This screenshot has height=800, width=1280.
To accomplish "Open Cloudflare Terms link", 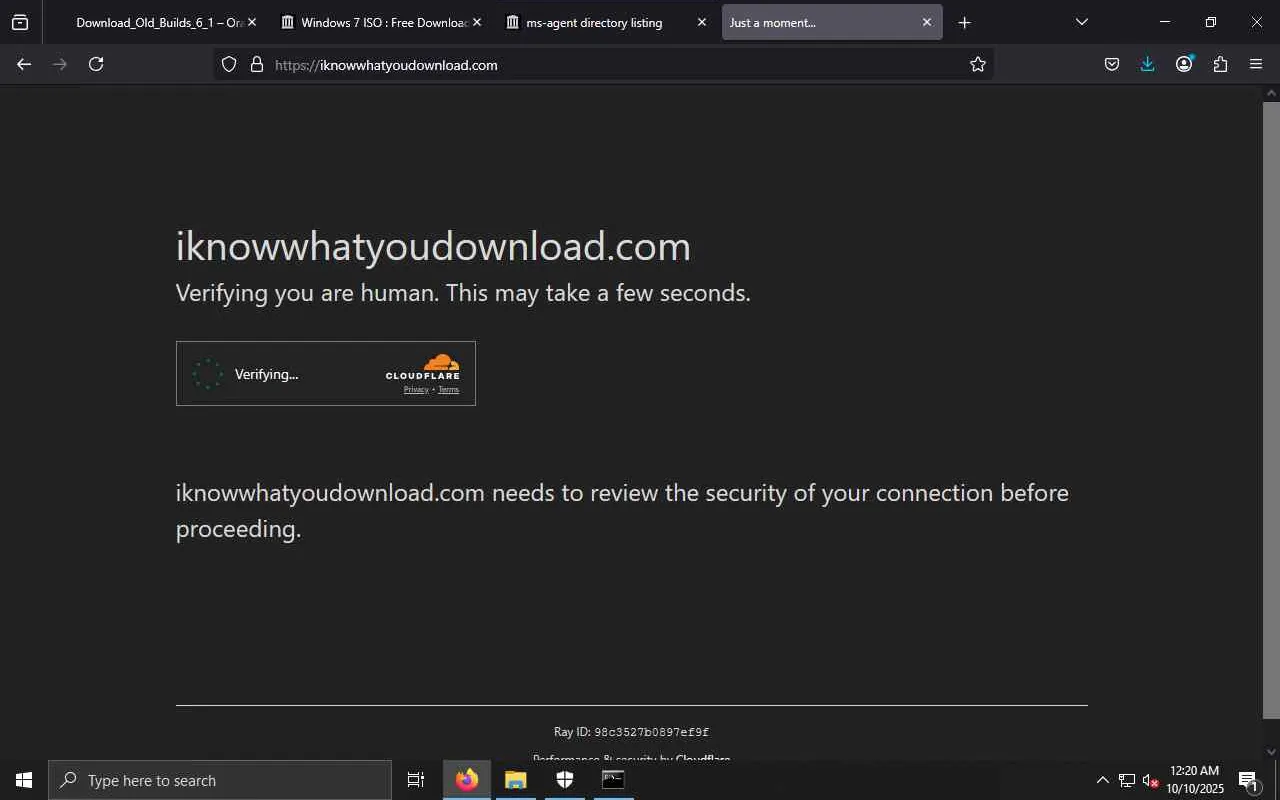I will click(x=448, y=390).
